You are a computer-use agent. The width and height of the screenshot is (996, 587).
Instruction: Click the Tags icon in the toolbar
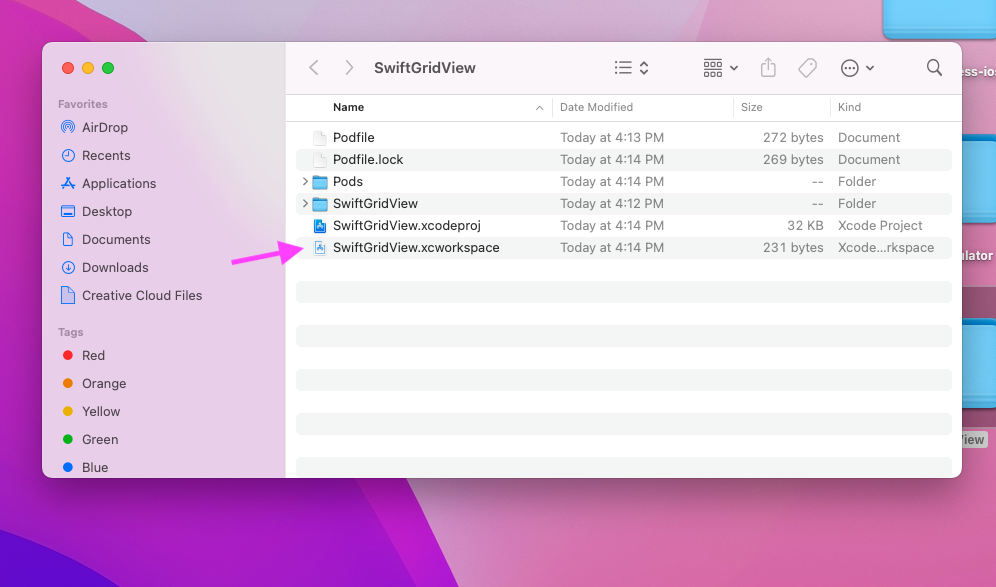807,67
